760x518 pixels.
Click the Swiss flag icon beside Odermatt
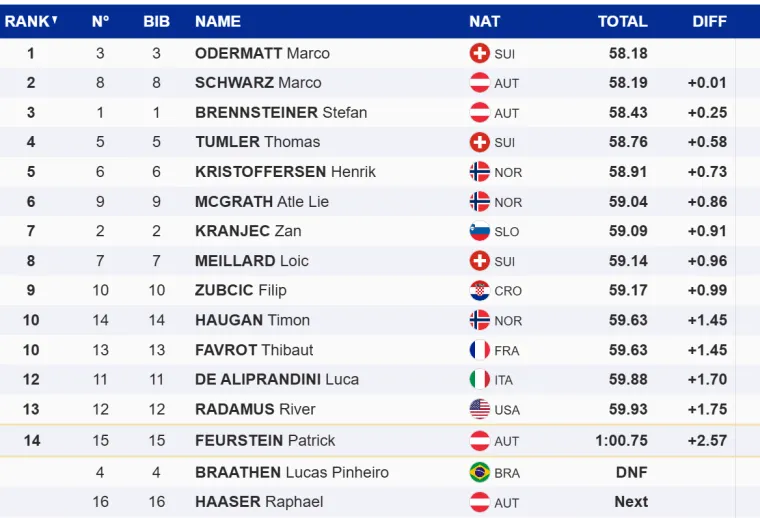pos(480,54)
